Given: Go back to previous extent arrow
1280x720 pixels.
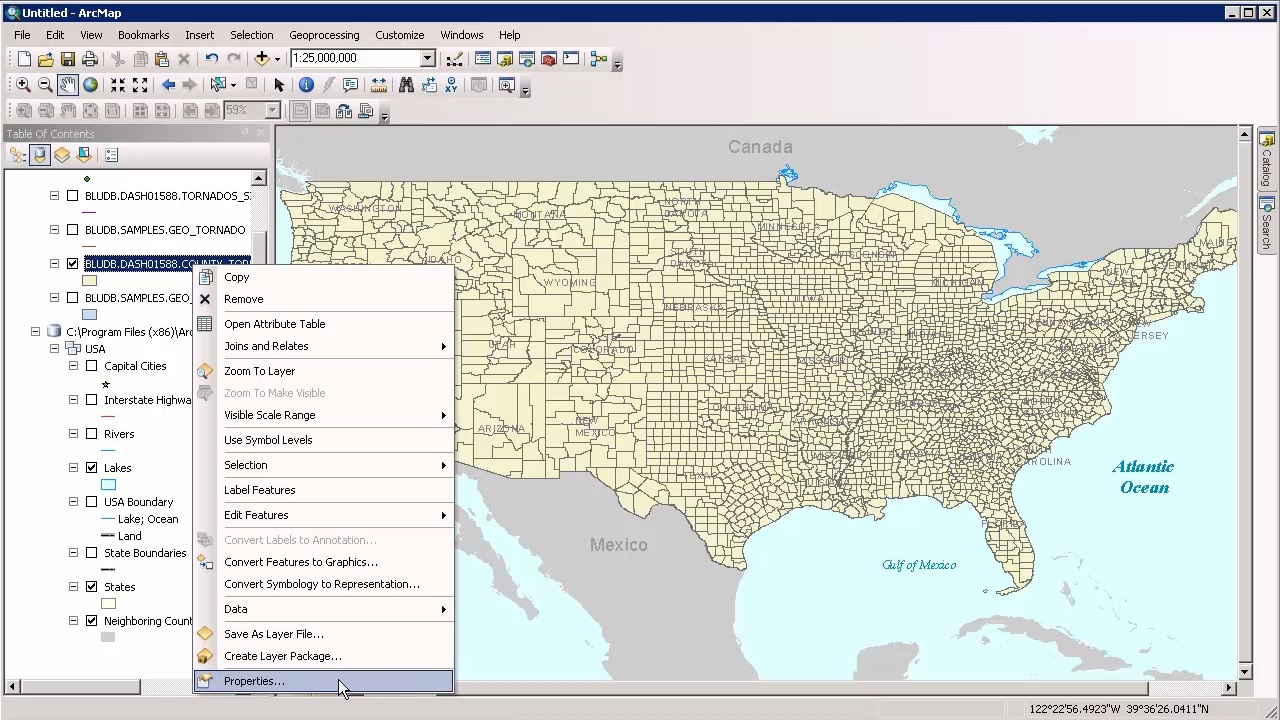Looking at the screenshot, I should click(x=168, y=86).
